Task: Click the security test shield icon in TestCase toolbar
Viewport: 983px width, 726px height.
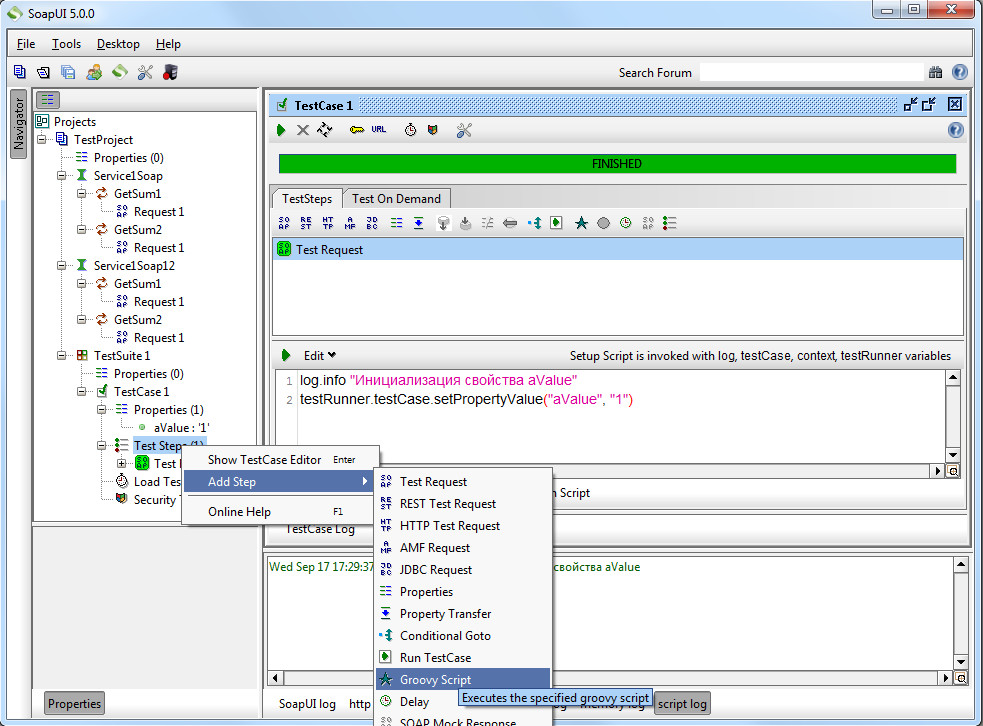Action: (x=433, y=130)
